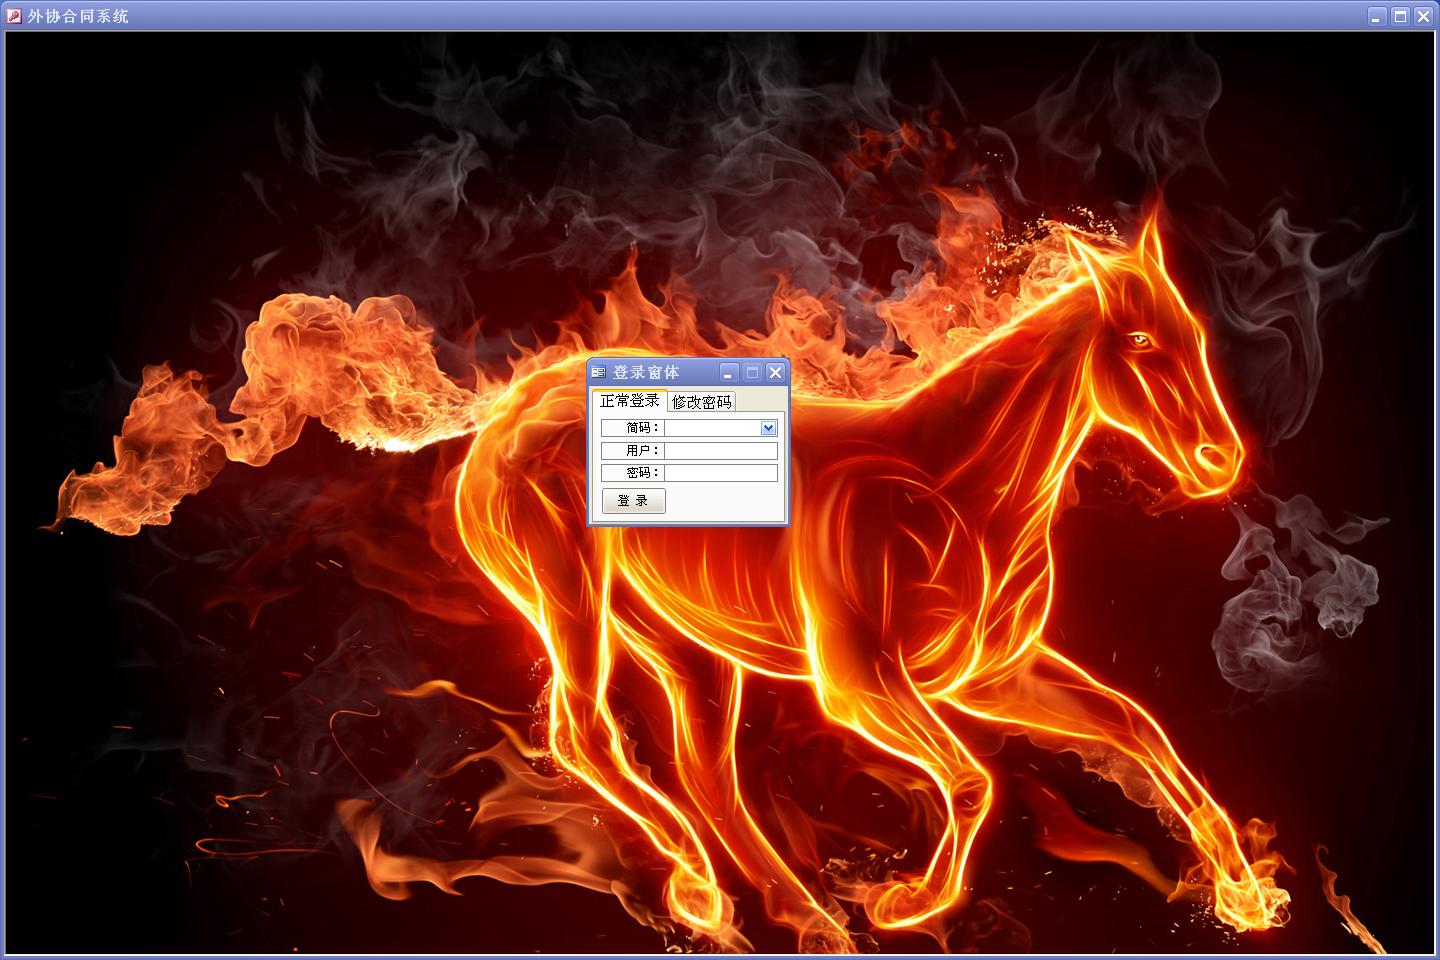Close the 登录窗体 dialog
The width and height of the screenshot is (1440, 960).
point(775,373)
